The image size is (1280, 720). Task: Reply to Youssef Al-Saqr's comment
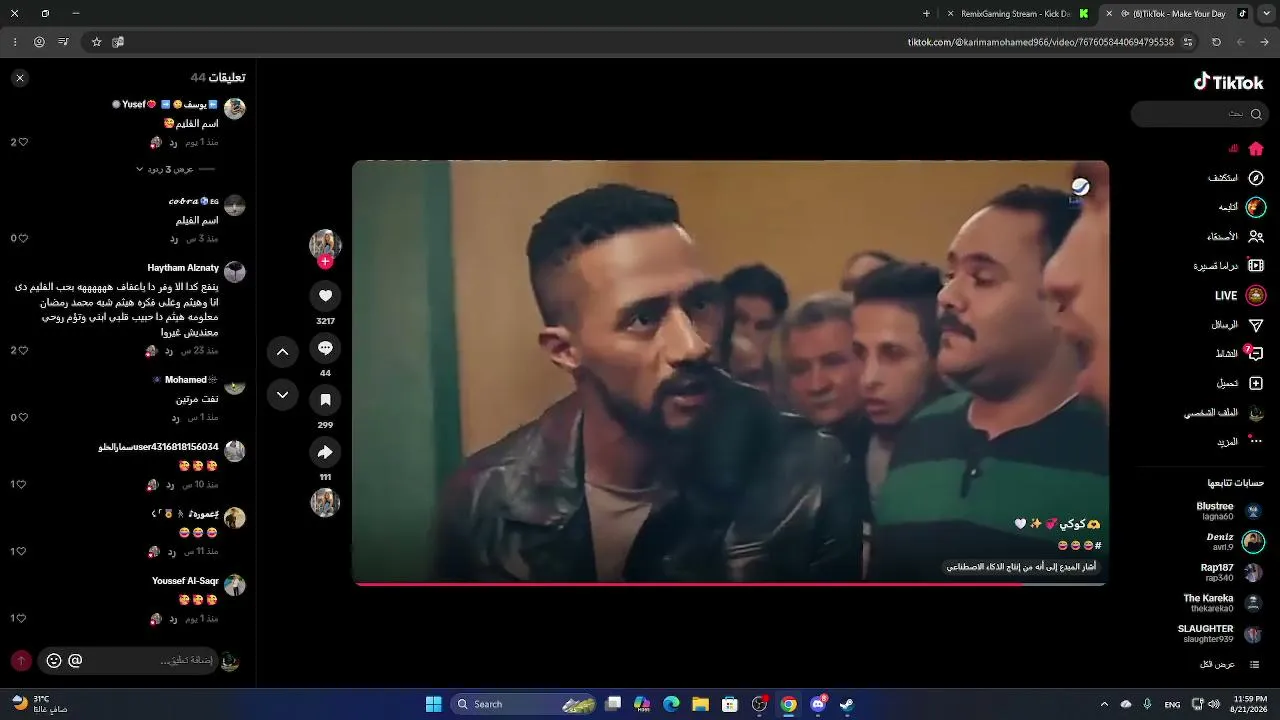coord(172,618)
